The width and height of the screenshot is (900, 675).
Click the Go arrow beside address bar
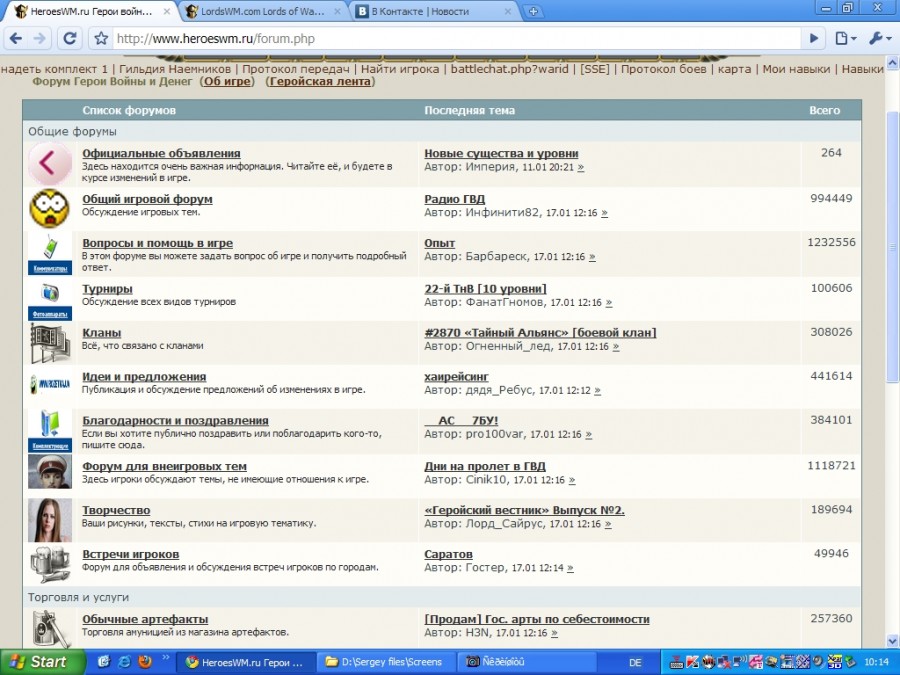click(x=814, y=38)
